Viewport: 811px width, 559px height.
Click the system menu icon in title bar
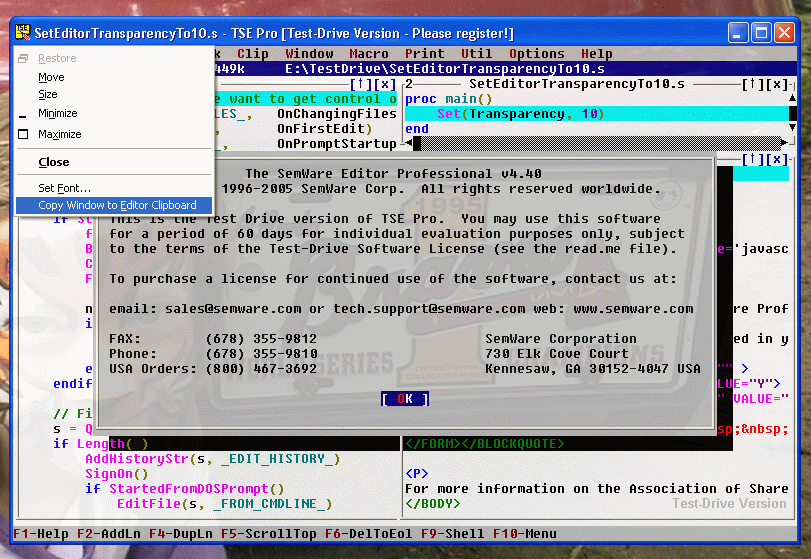[x=22, y=32]
